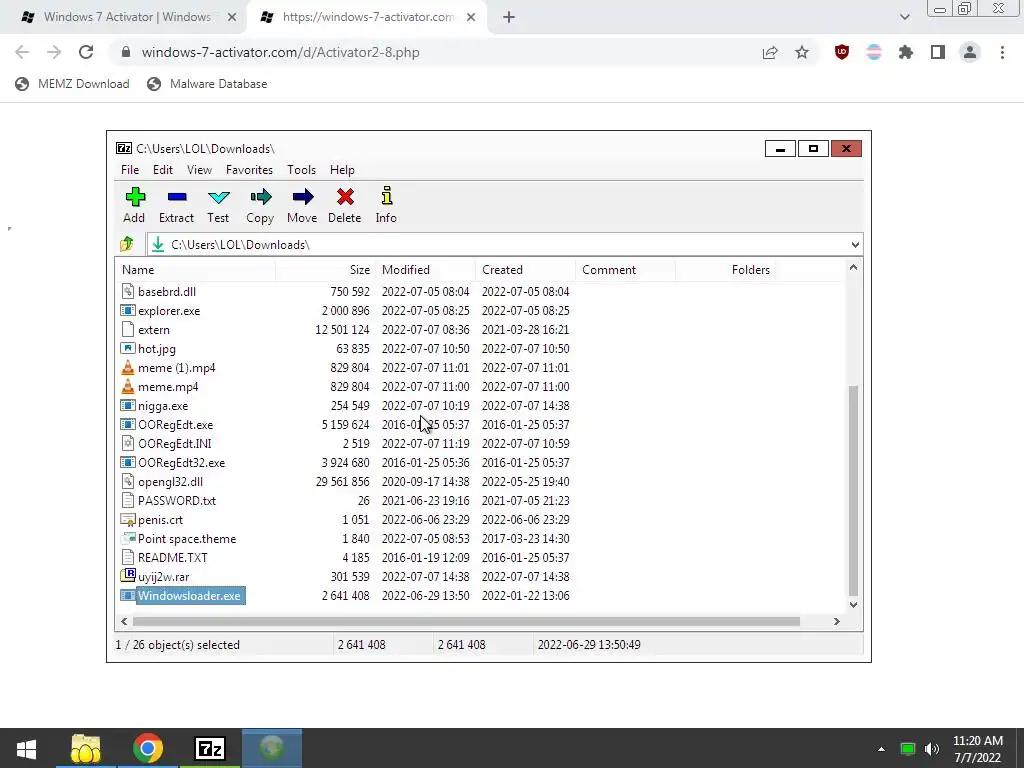Click the Extract toolbar icon
The width and height of the screenshot is (1024, 768).
point(176,197)
